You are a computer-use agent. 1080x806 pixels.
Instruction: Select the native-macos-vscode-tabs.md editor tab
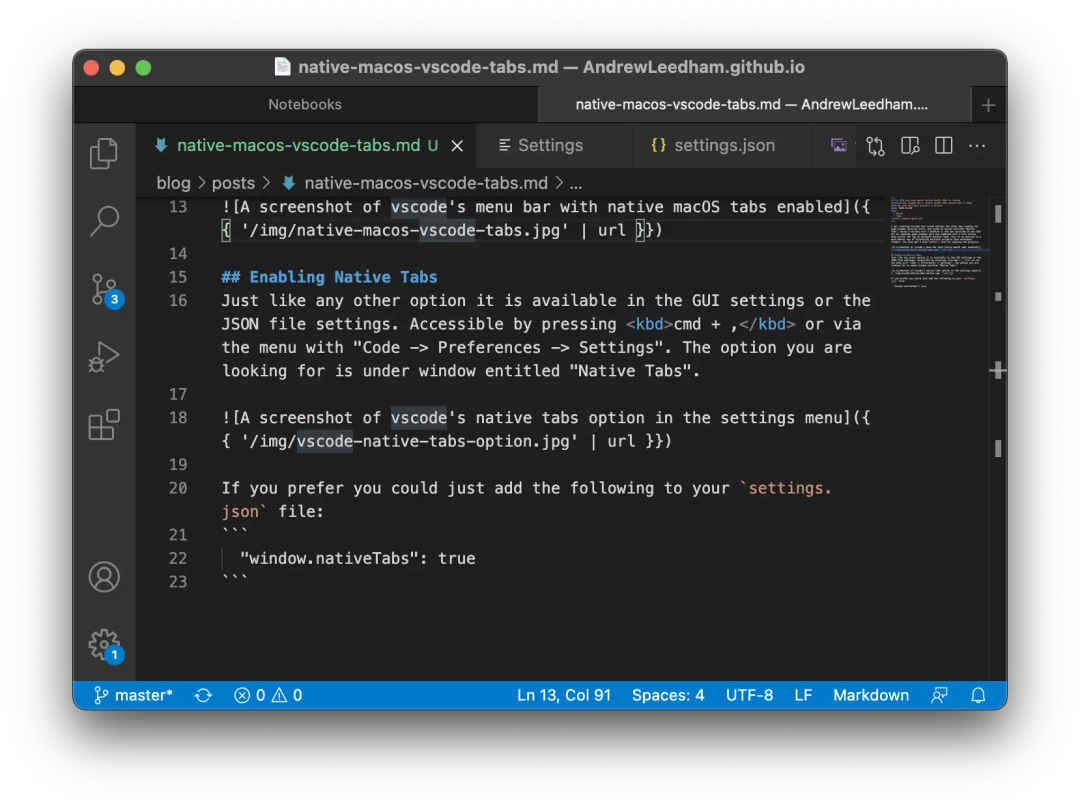(307, 145)
